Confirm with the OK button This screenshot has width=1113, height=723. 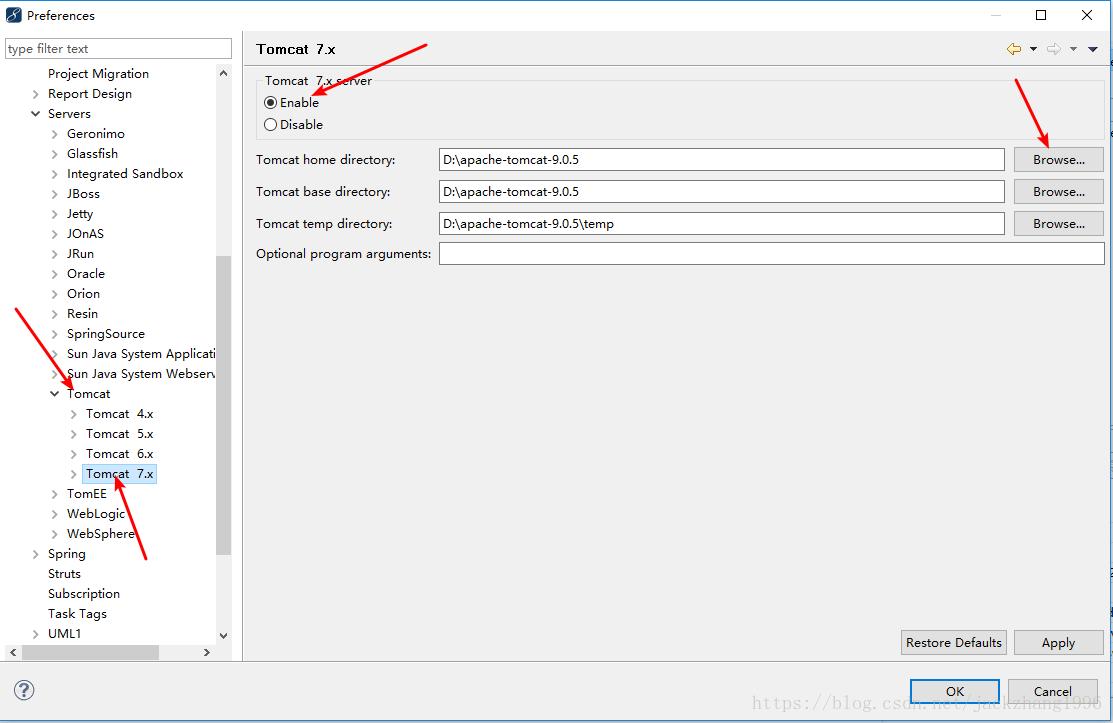955,691
